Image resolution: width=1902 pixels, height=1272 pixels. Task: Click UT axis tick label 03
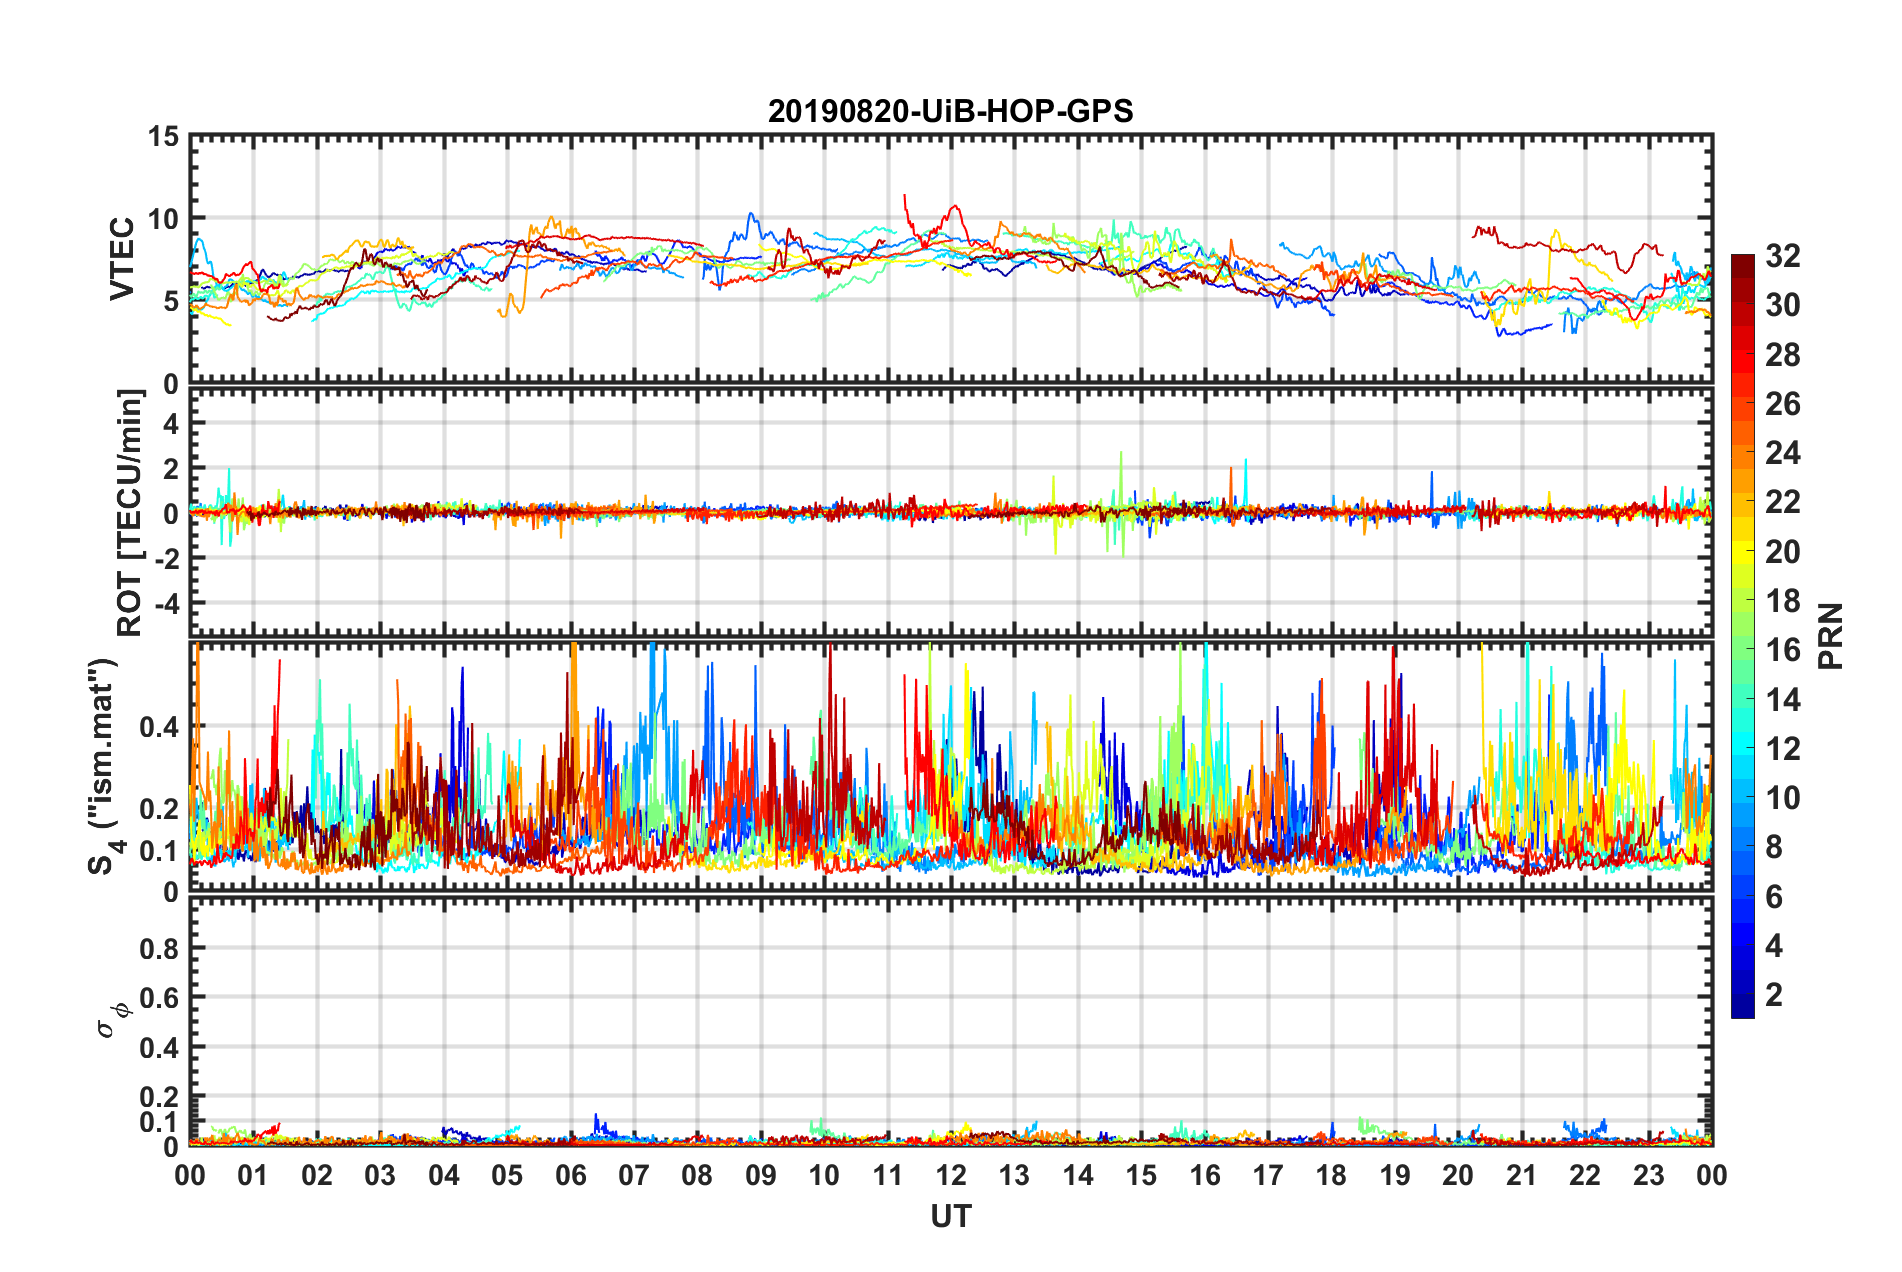click(380, 1175)
